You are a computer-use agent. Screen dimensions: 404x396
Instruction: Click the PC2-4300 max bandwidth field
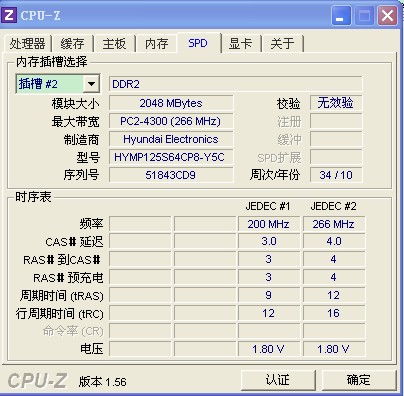point(171,121)
